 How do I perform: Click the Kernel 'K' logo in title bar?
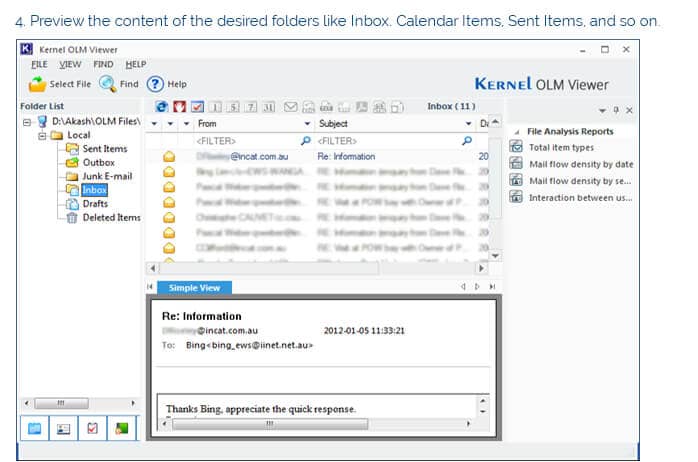(x=27, y=49)
